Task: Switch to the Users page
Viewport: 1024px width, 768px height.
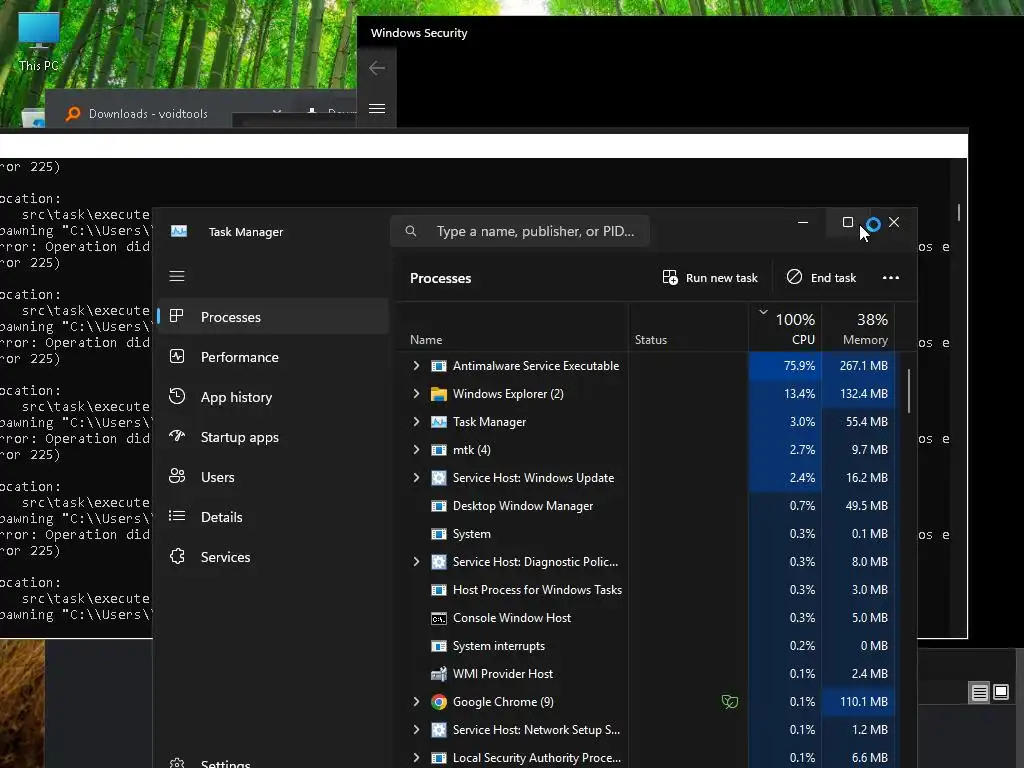Action: [x=273, y=476]
